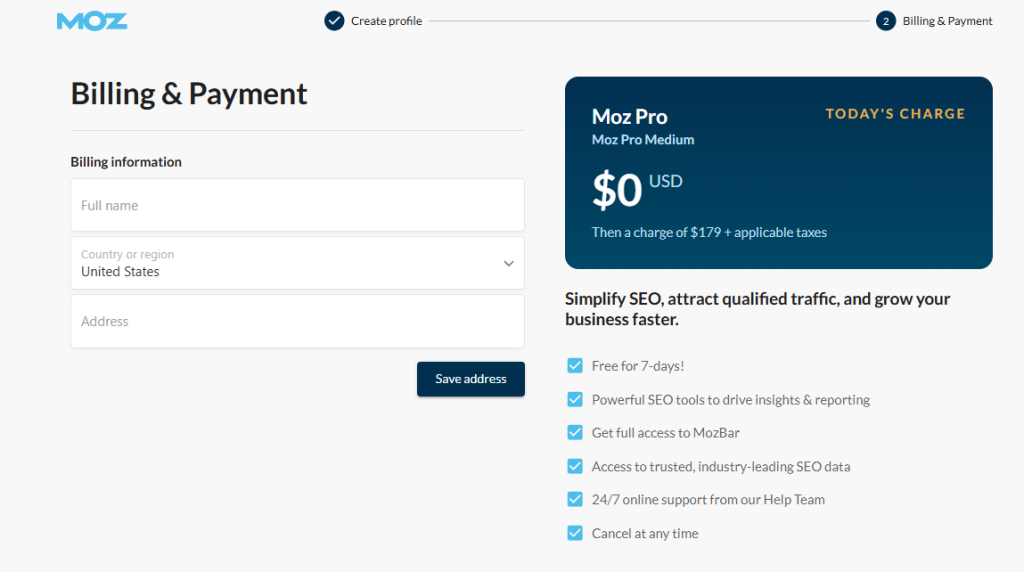Click the Powerful SEO tools checkmark
The height and width of the screenshot is (572, 1024).
(575, 399)
